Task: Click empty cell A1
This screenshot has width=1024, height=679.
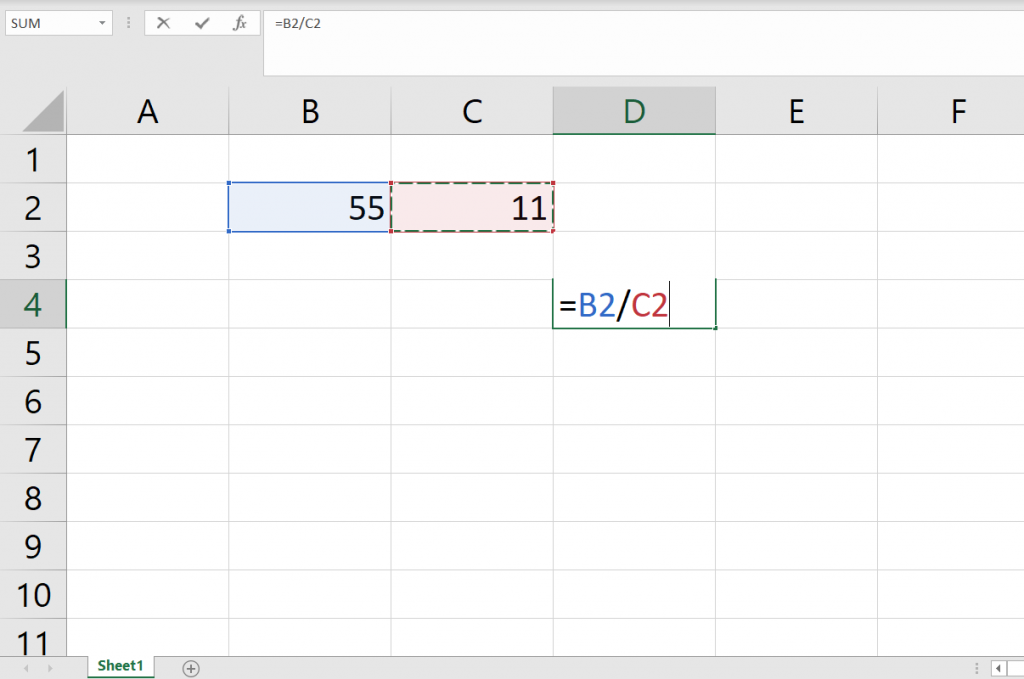Action: click(148, 159)
